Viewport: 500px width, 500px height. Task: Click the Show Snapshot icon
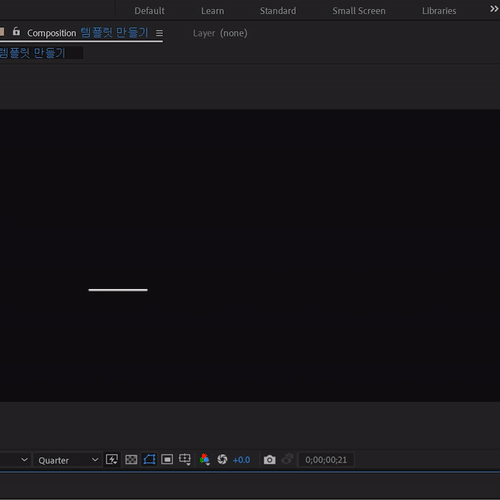[287, 459]
